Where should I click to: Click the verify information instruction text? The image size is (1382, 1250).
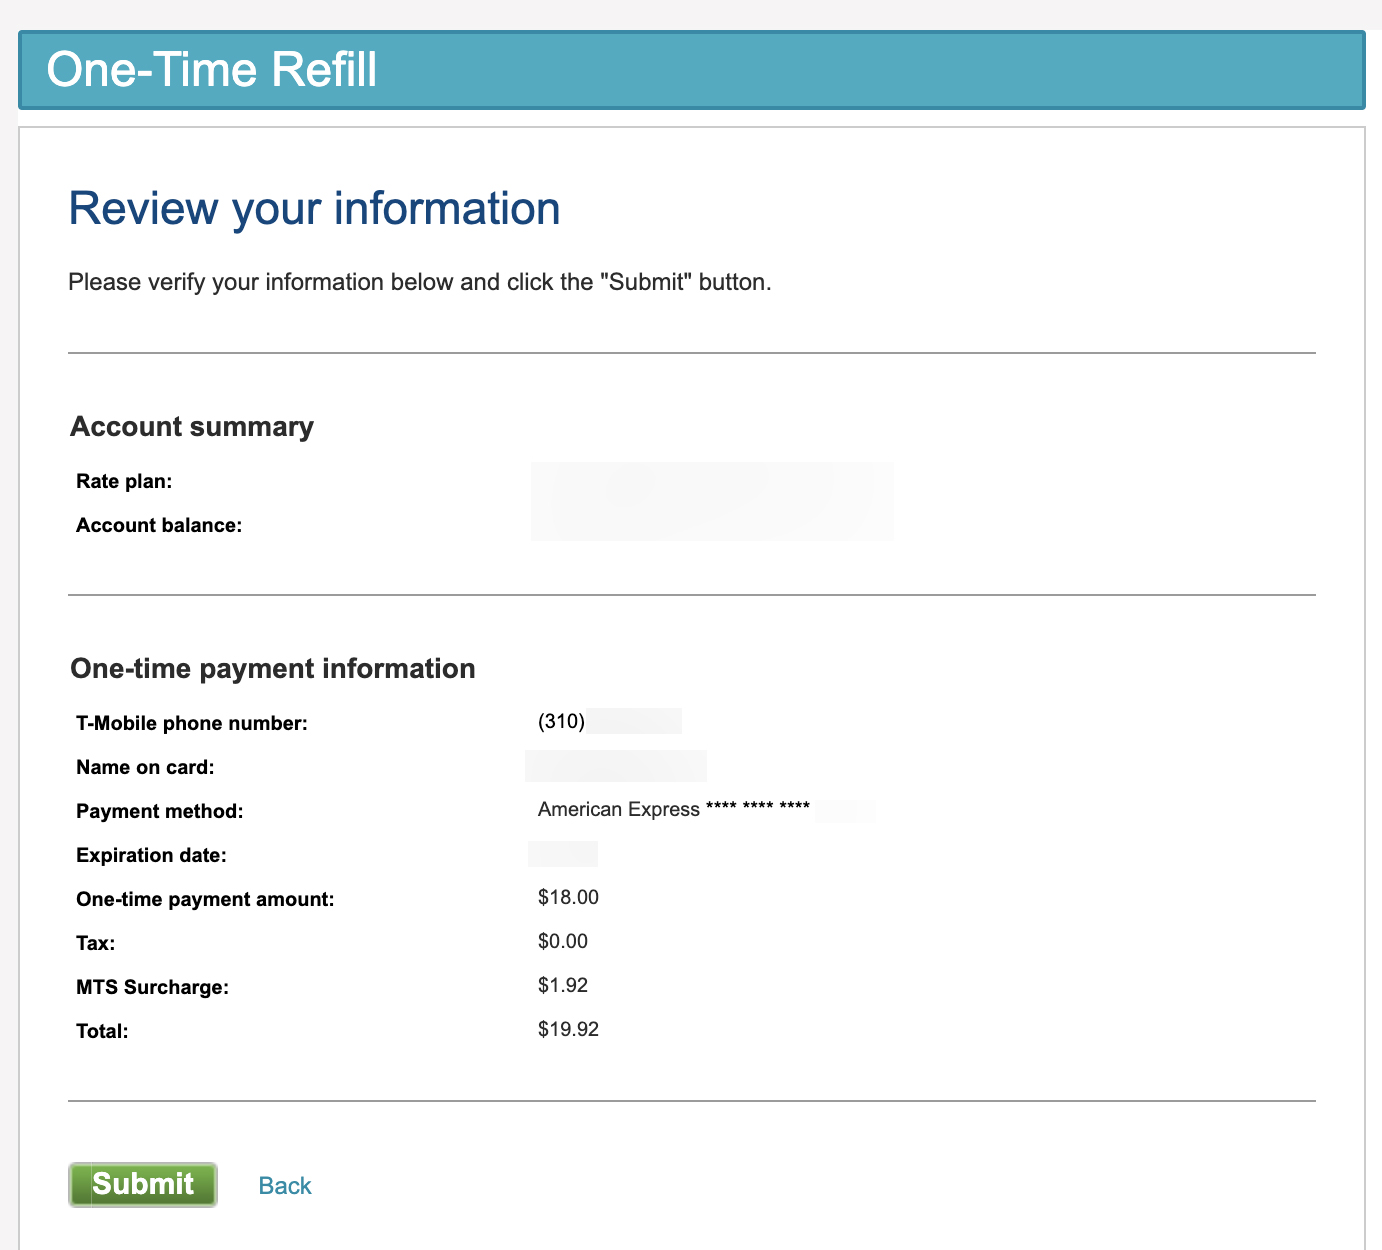pyautogui.click(x=419, y=282)
